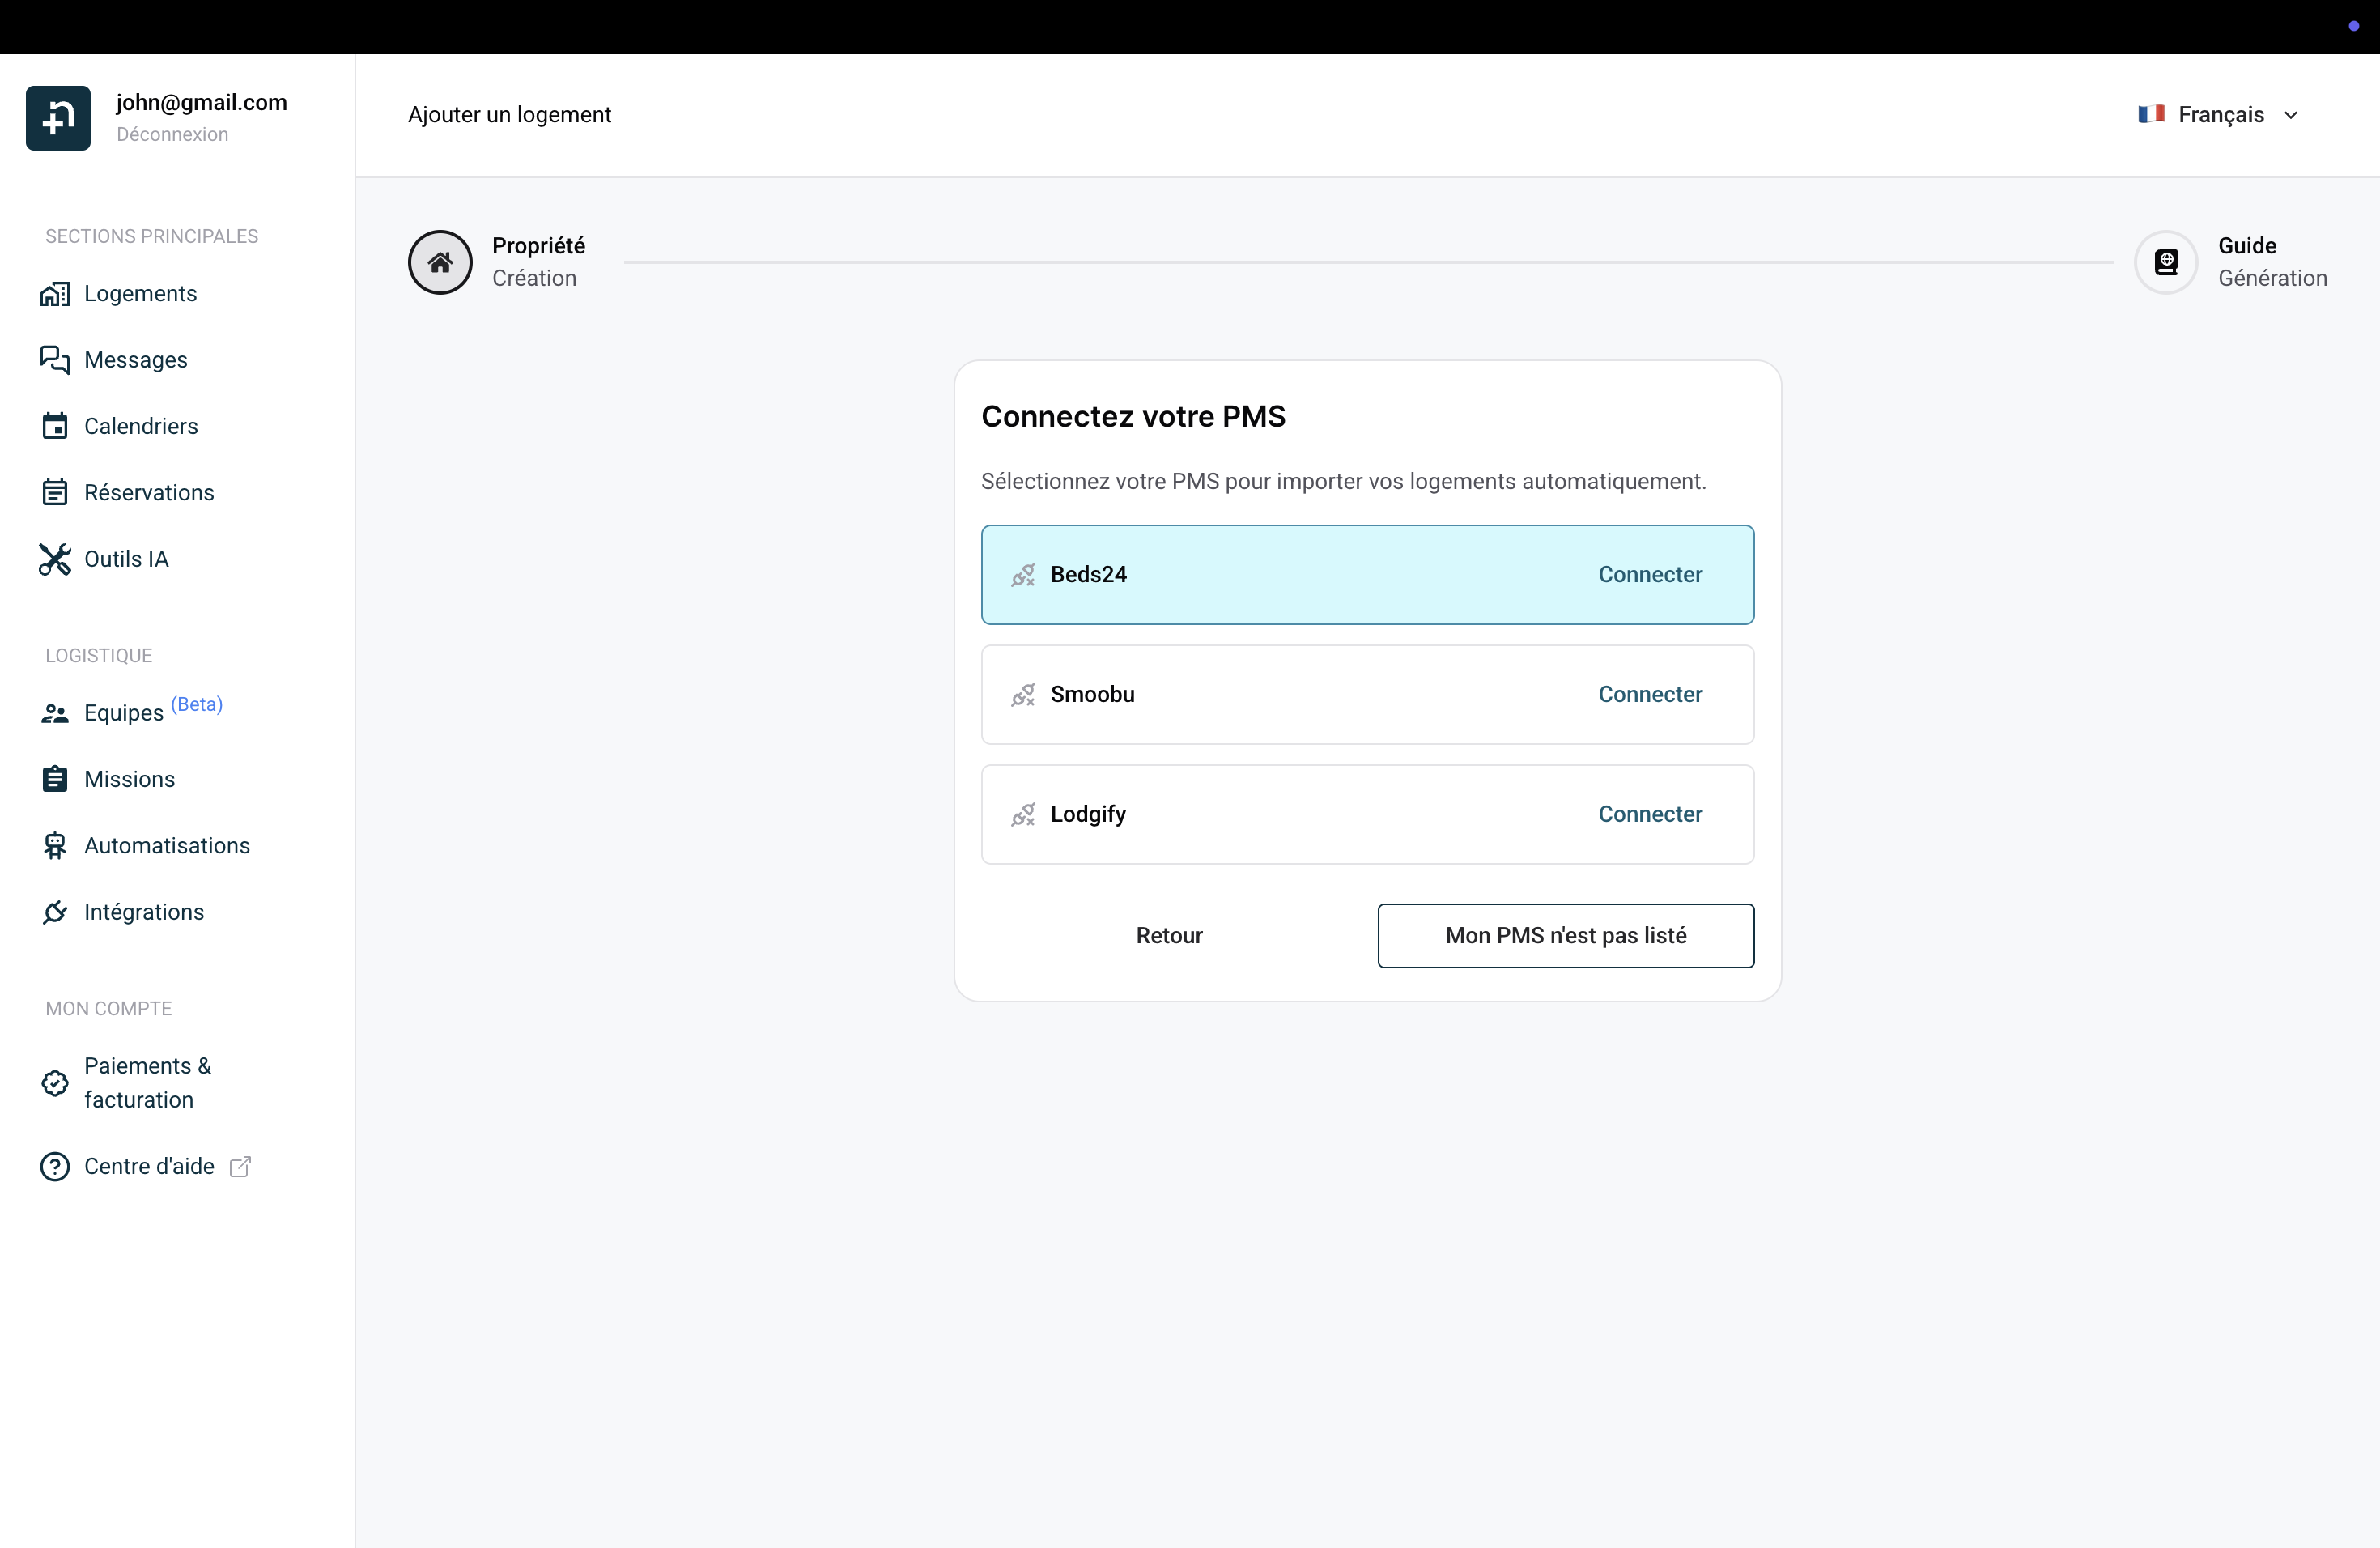Navigate to Calendriers
The height and width of the screenshot is (1548, 2380).
140,426
